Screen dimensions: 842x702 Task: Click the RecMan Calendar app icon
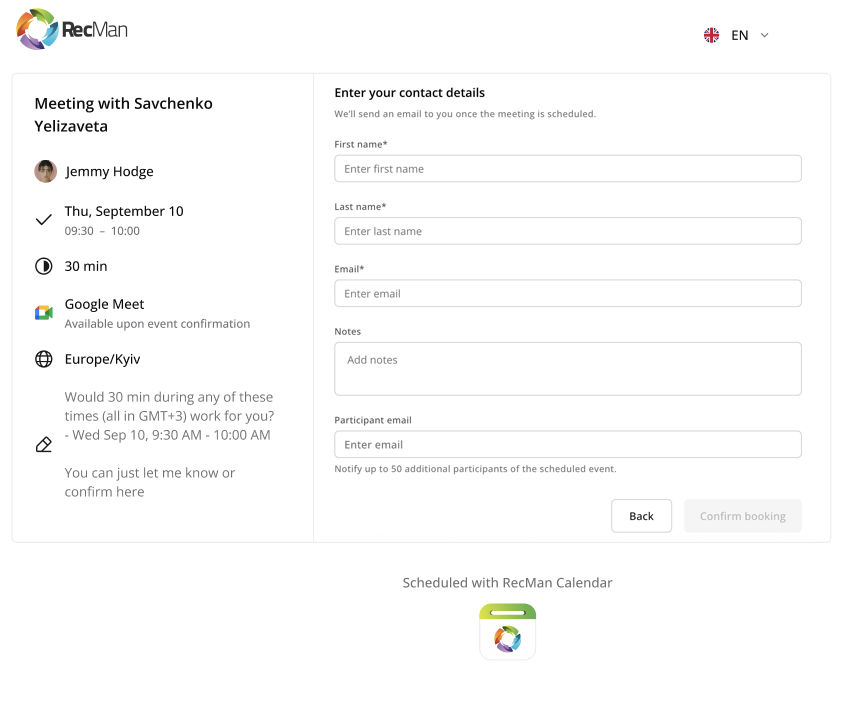coord(508,631)
